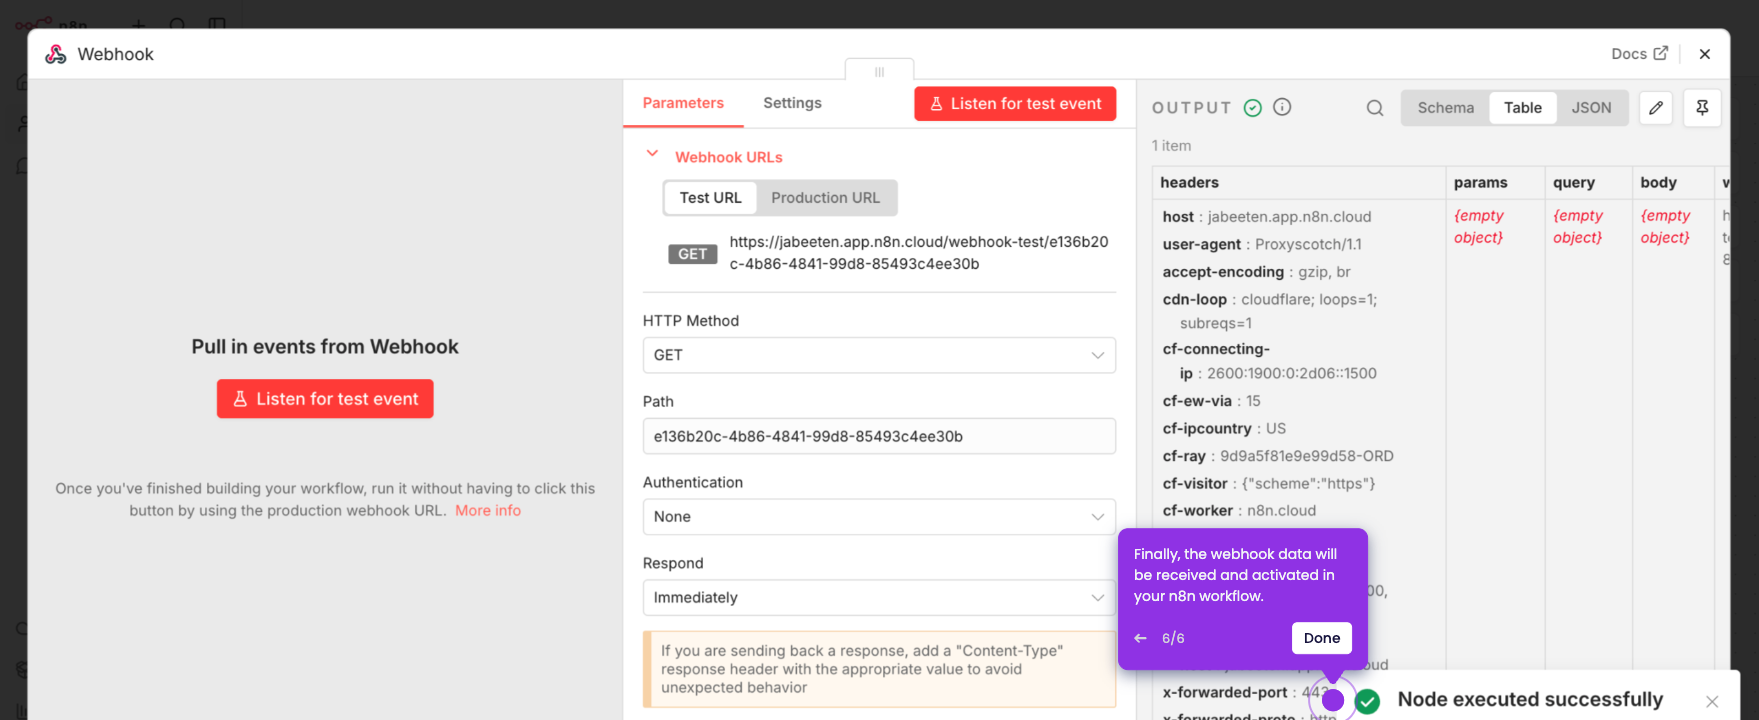Screen dimensions: 1759x720
Task: Click the user-agent Proxyscotch/1.1 row
Action: [x=1262, y=244]
